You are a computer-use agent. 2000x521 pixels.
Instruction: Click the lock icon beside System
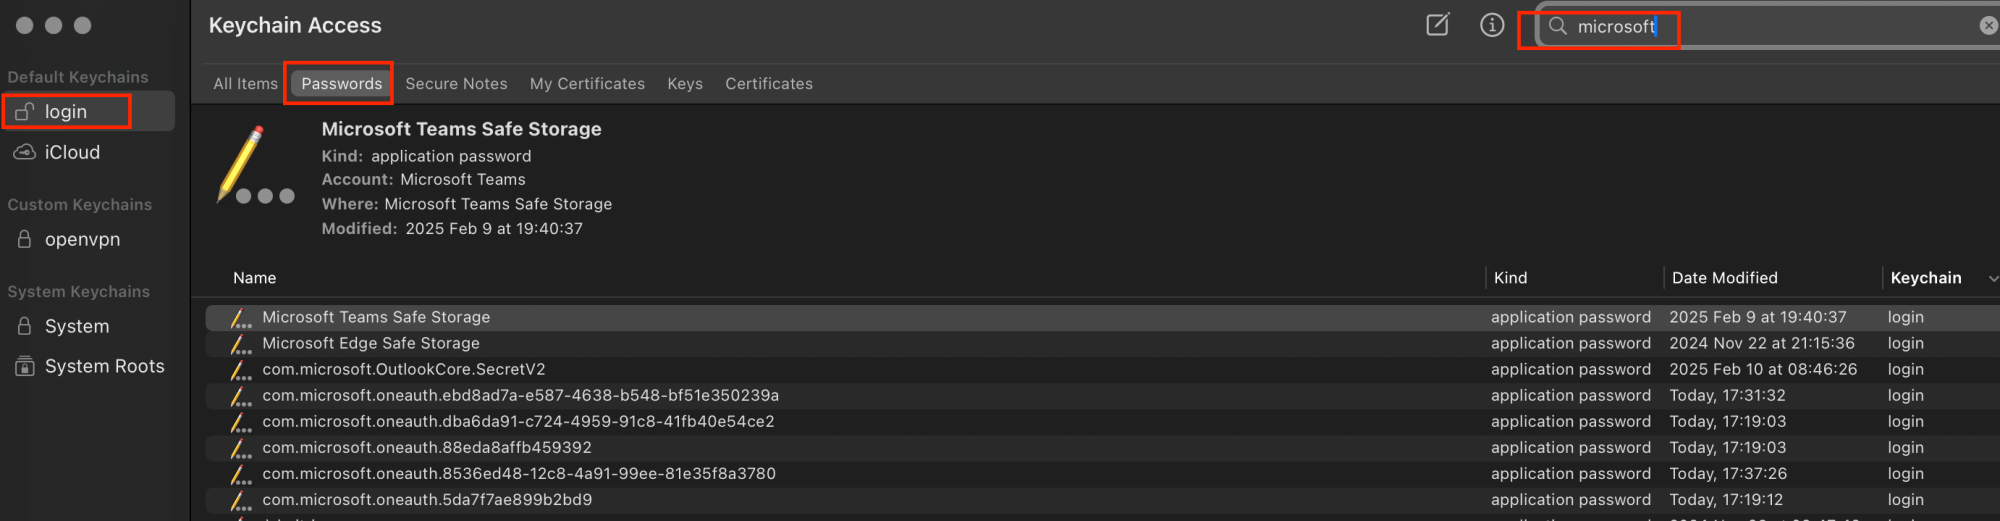(x=25, y=326)
